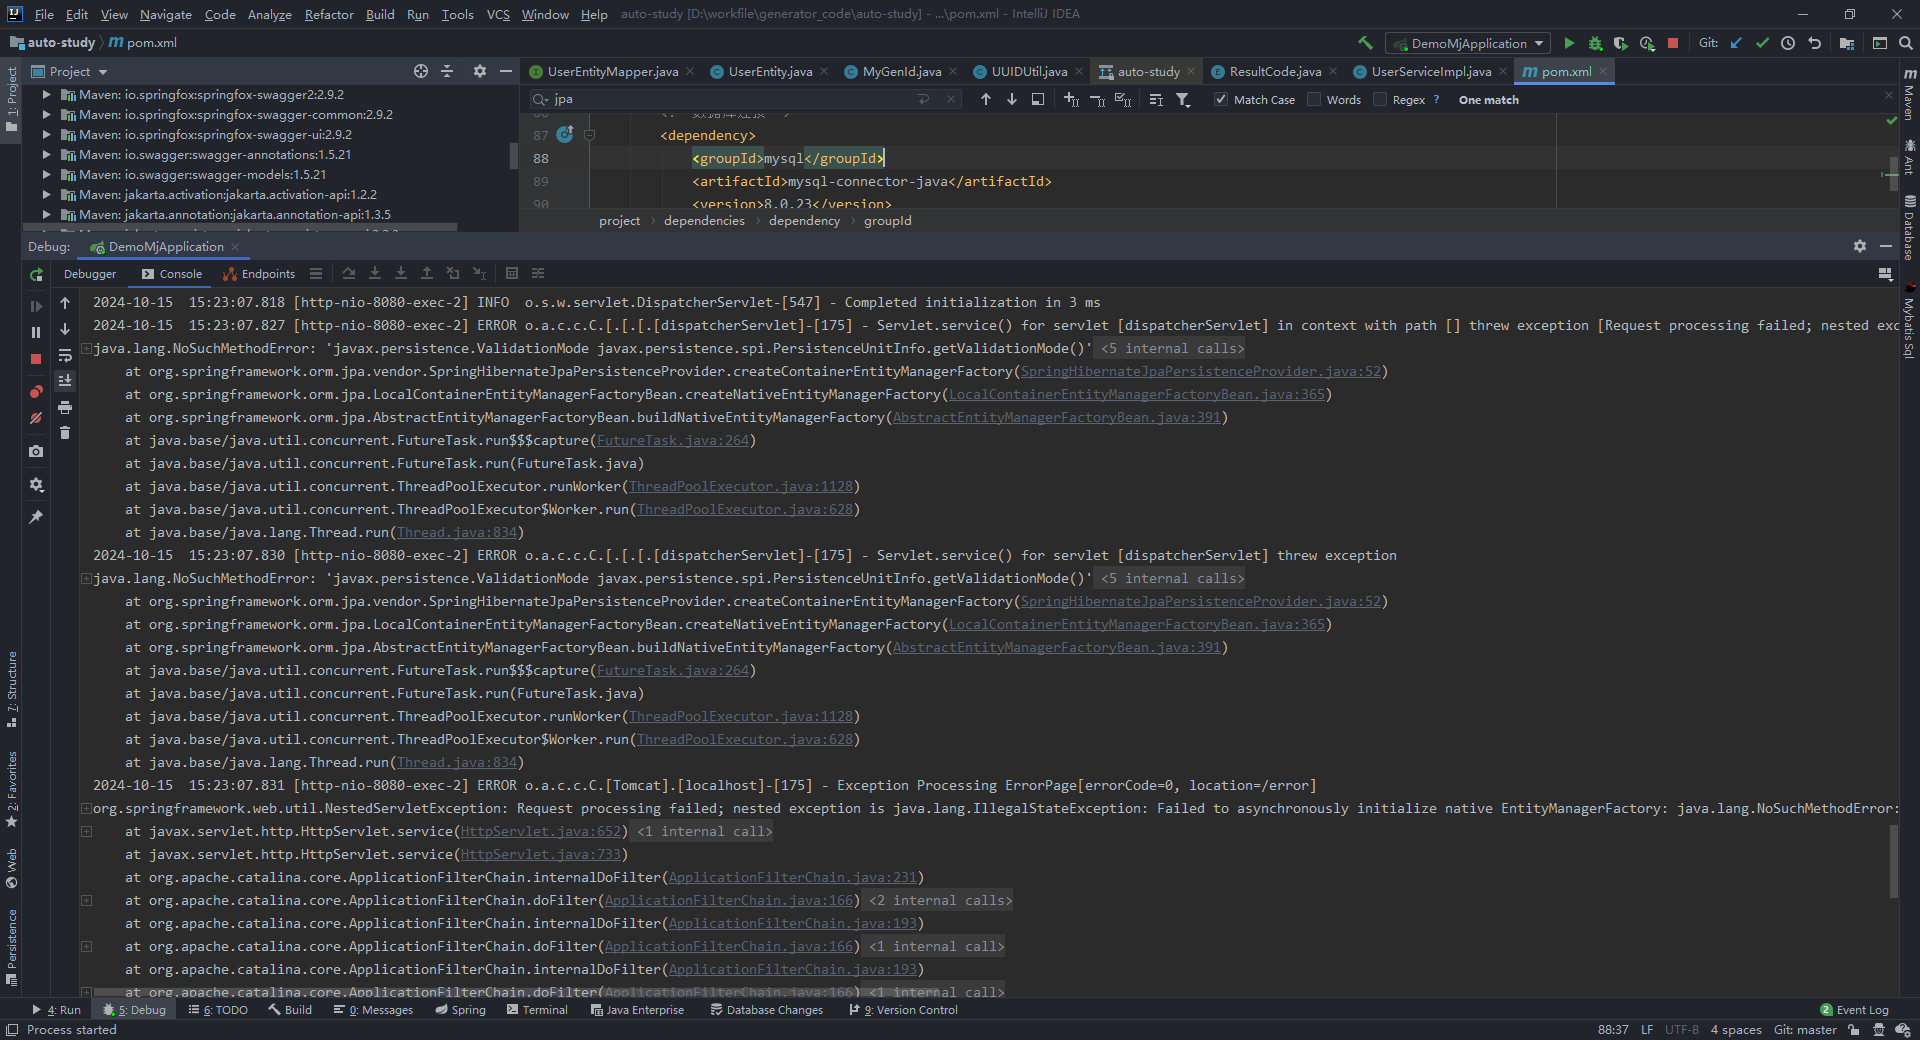Click Step Over icon in debug toolbar

[x=349, y=273]
